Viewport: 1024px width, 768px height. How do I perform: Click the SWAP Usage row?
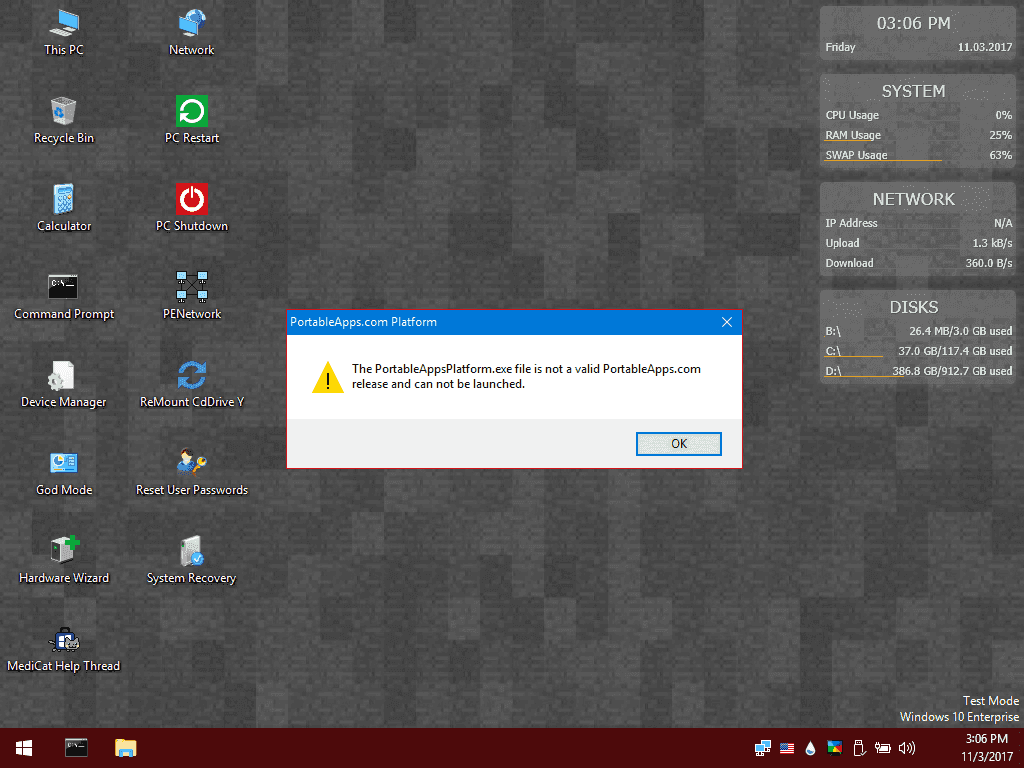coord(918,155)
